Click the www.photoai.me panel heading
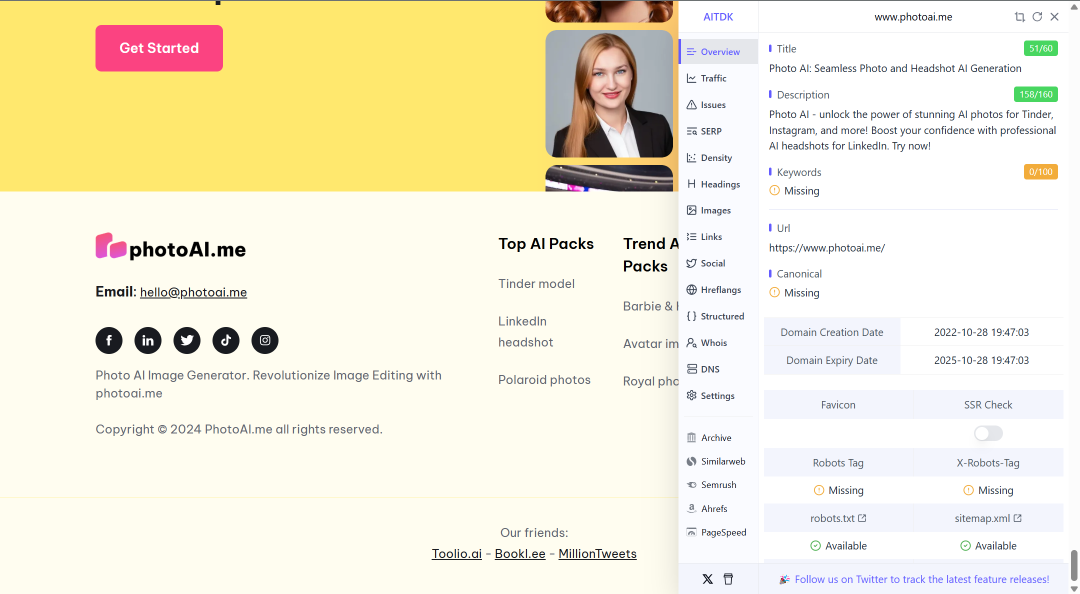This screenshot has height=594, width=1080. coord(913,17)
